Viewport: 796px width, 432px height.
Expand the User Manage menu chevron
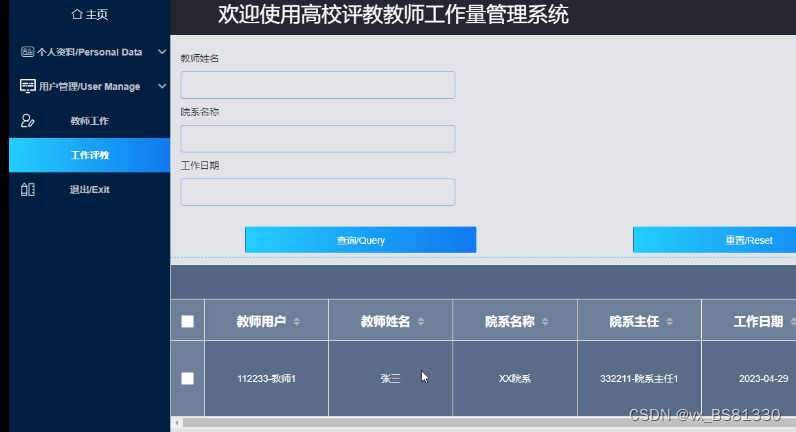pos(162,86)
